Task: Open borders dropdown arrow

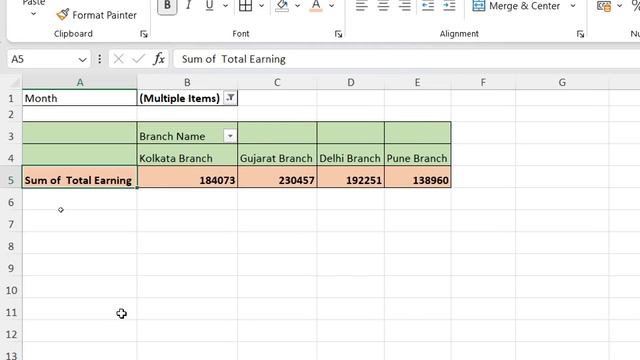Action: [261, 6]
